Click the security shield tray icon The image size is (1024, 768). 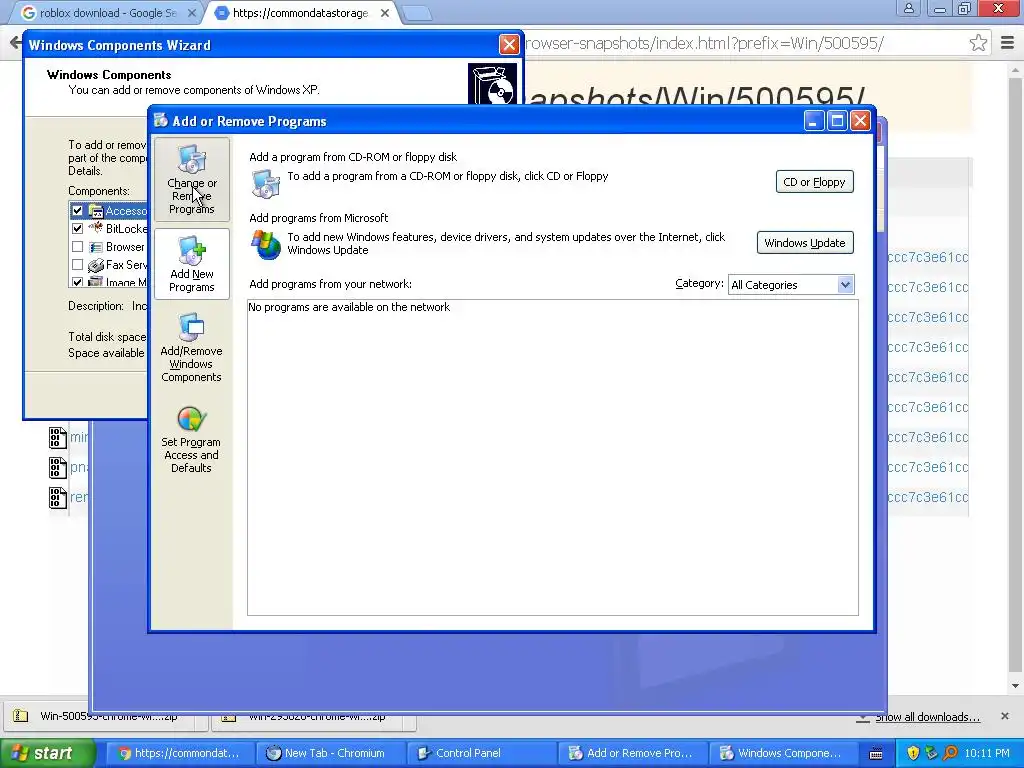[913, 753]
